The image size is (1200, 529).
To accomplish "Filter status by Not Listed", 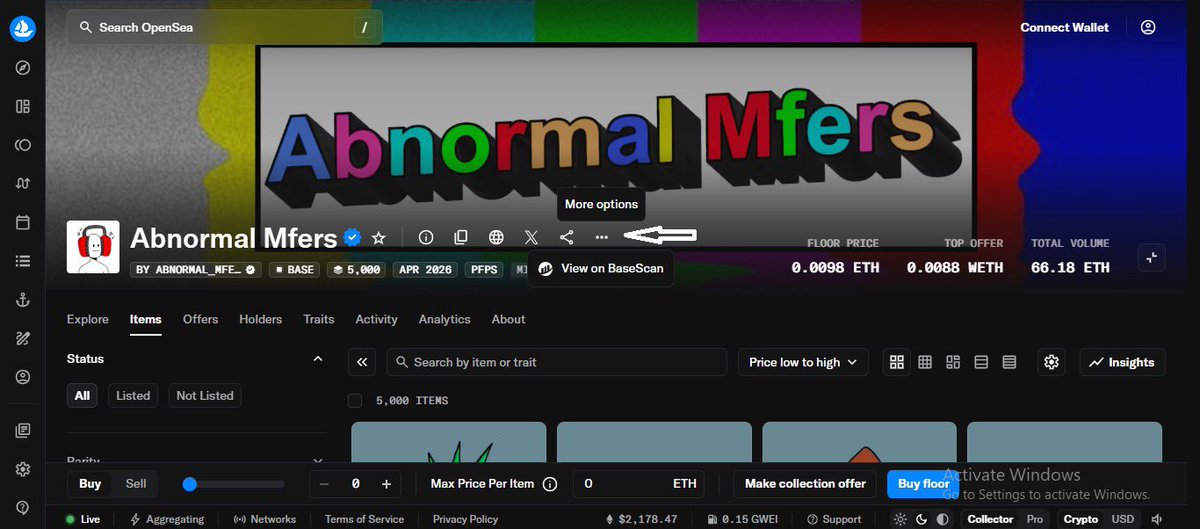I will pos(205,395).
